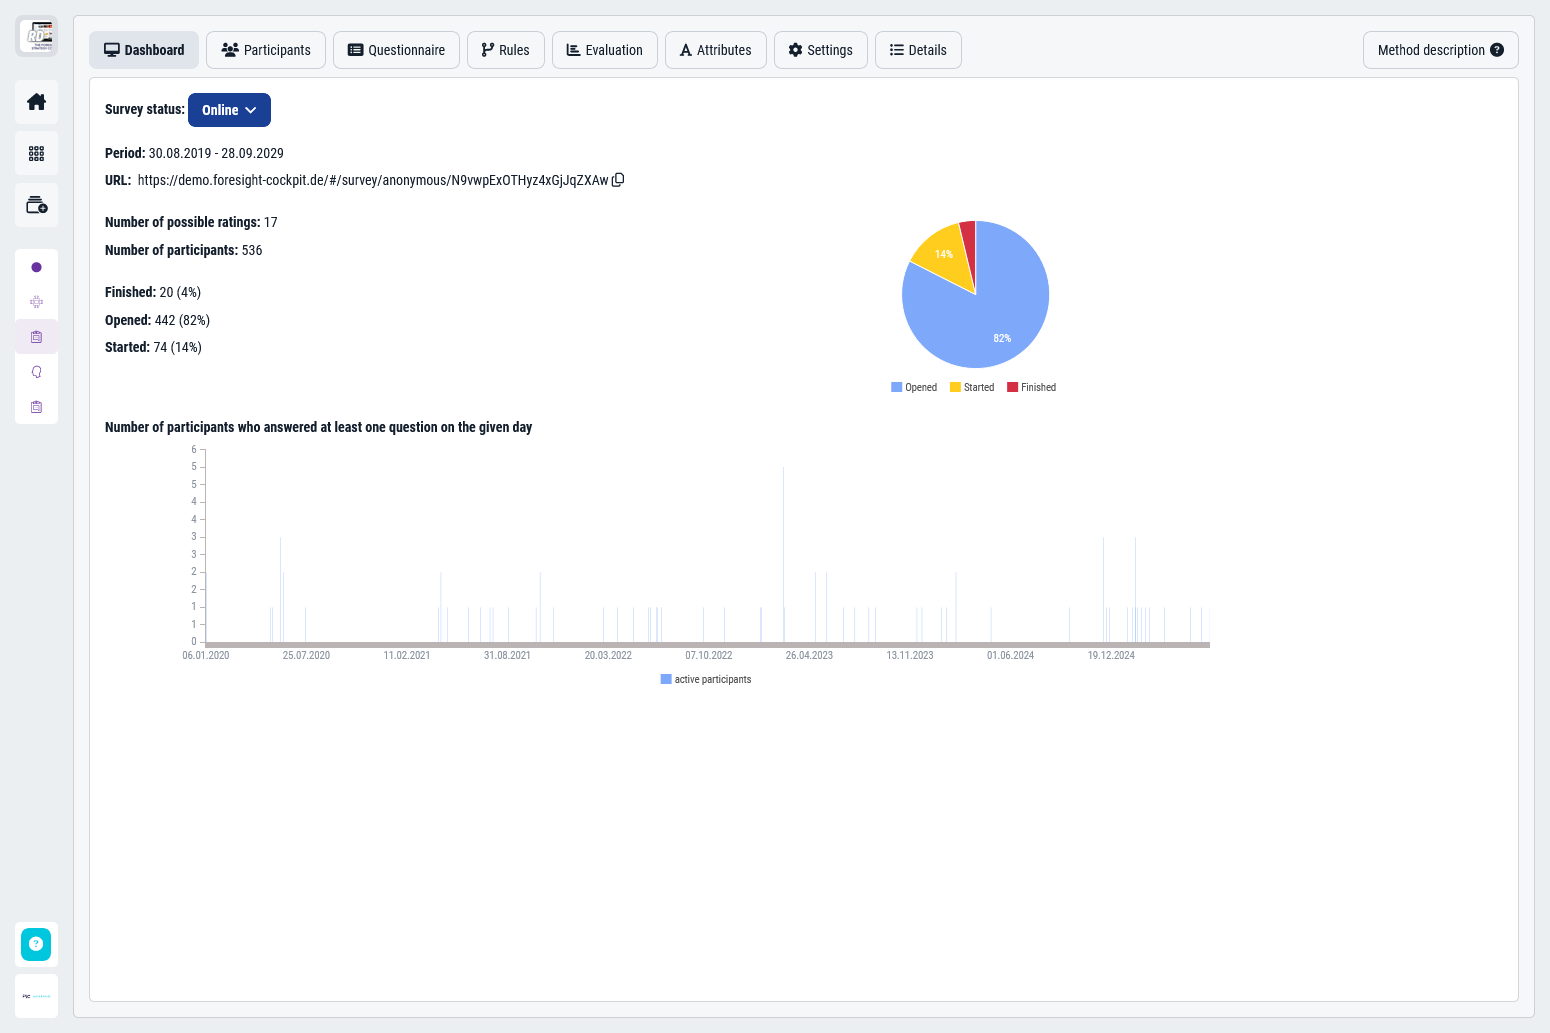The height and width of the screenshot is (1033, 1550).
Task: Toggle Opened series in pie chart legend
Action: pyautogui.click(x=914, y=388)
